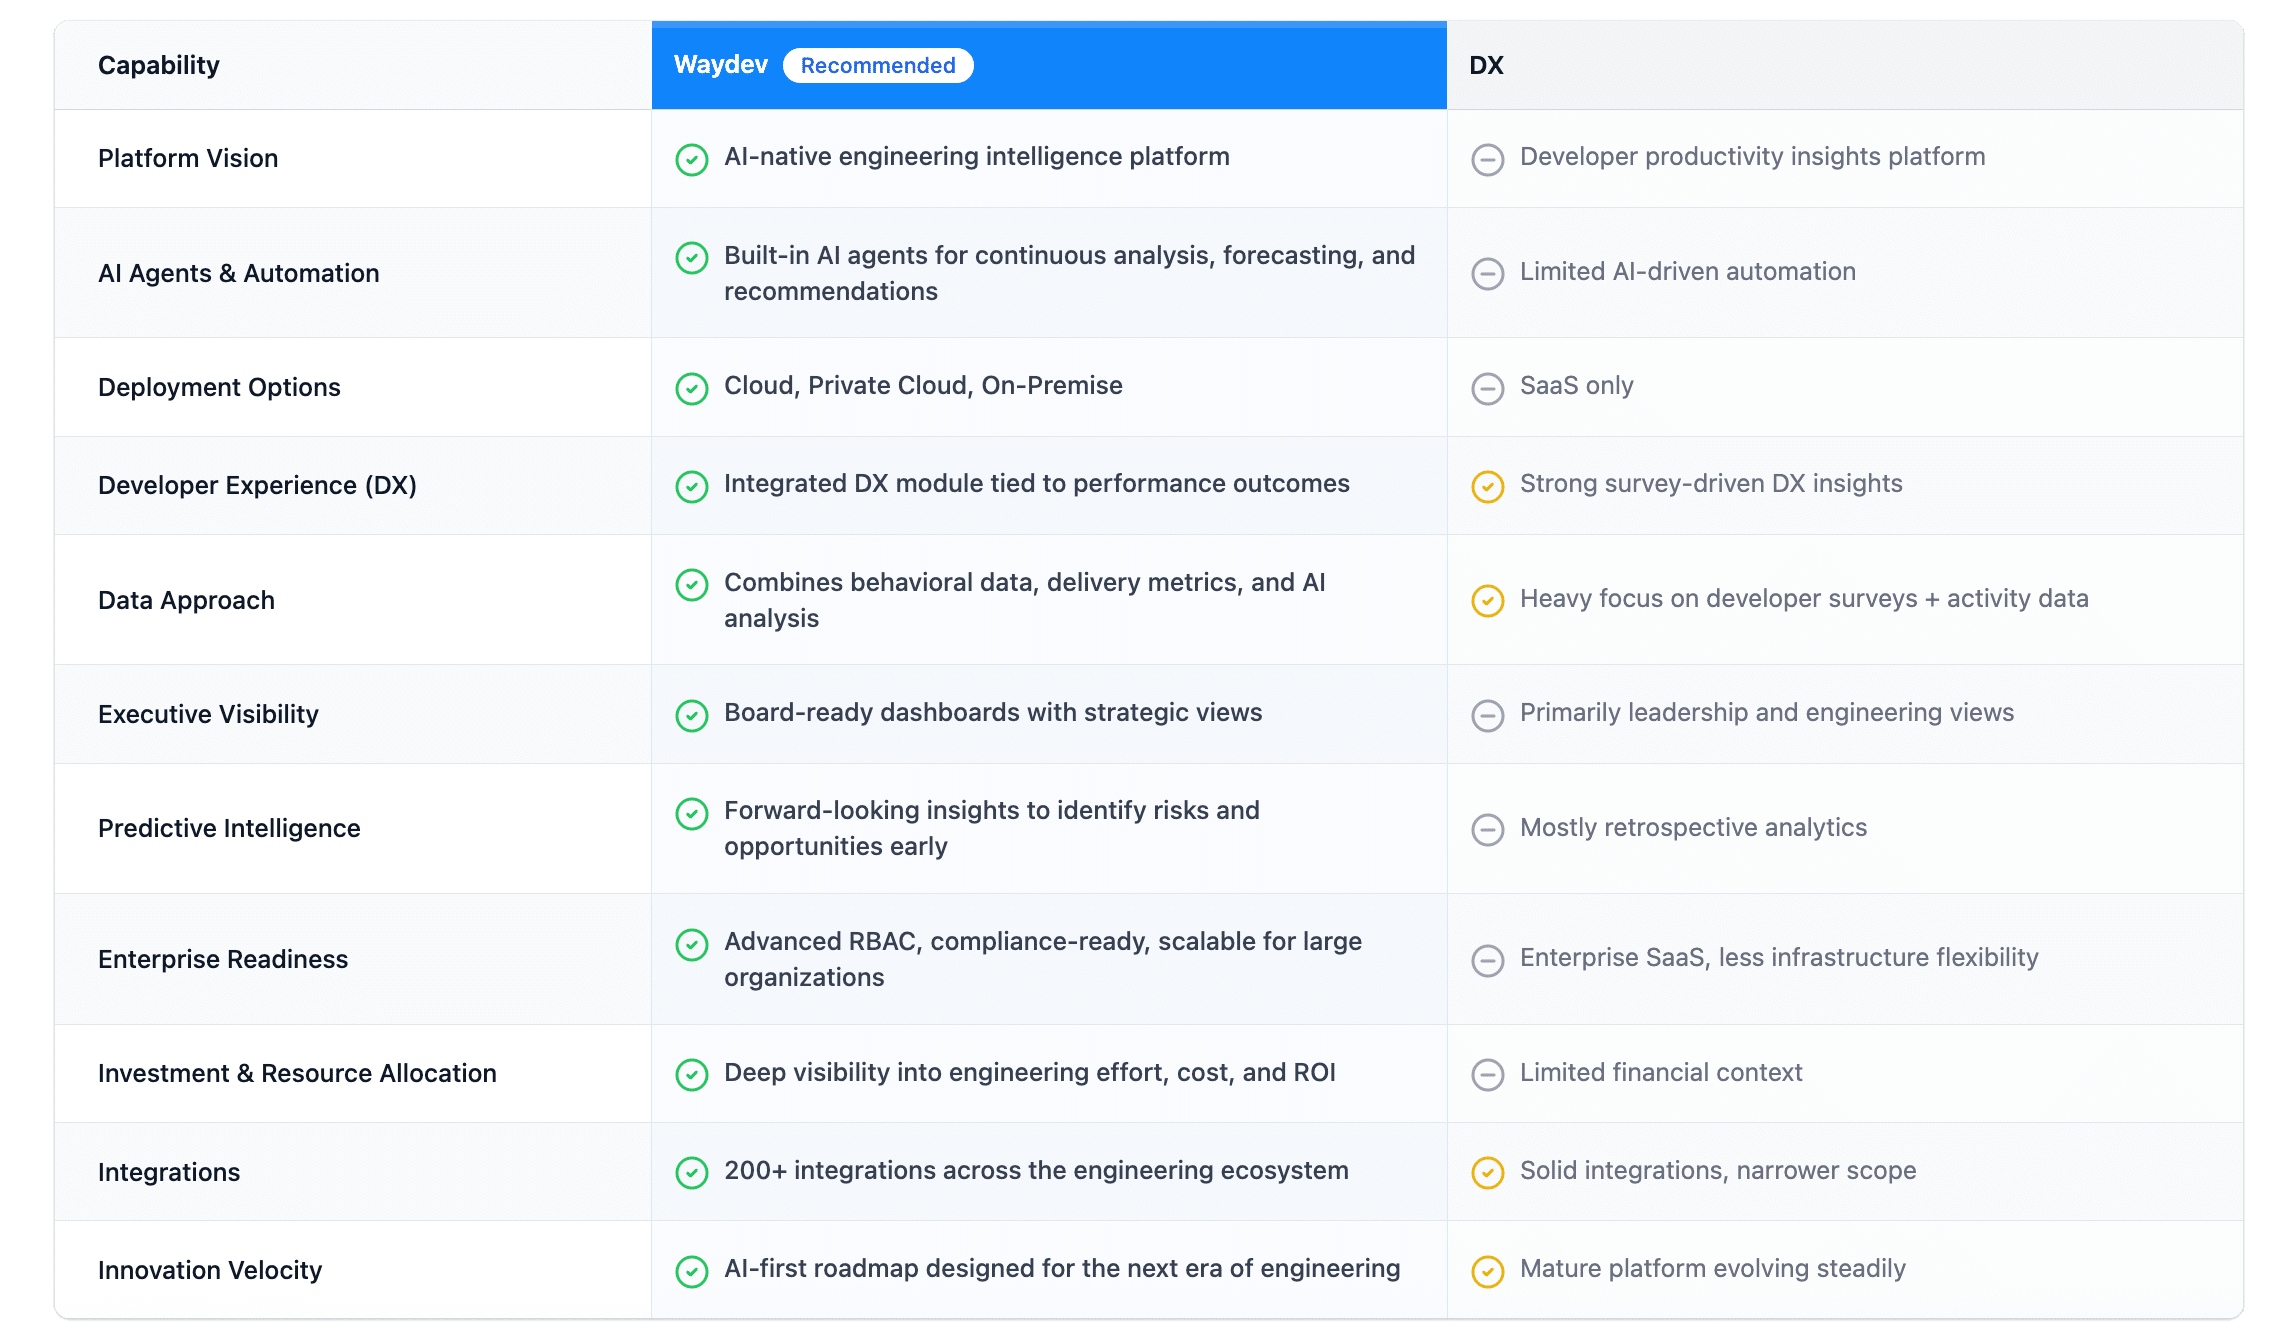
Task: Click the Enterprise Readiness capability label
Action: click(223, 960)
